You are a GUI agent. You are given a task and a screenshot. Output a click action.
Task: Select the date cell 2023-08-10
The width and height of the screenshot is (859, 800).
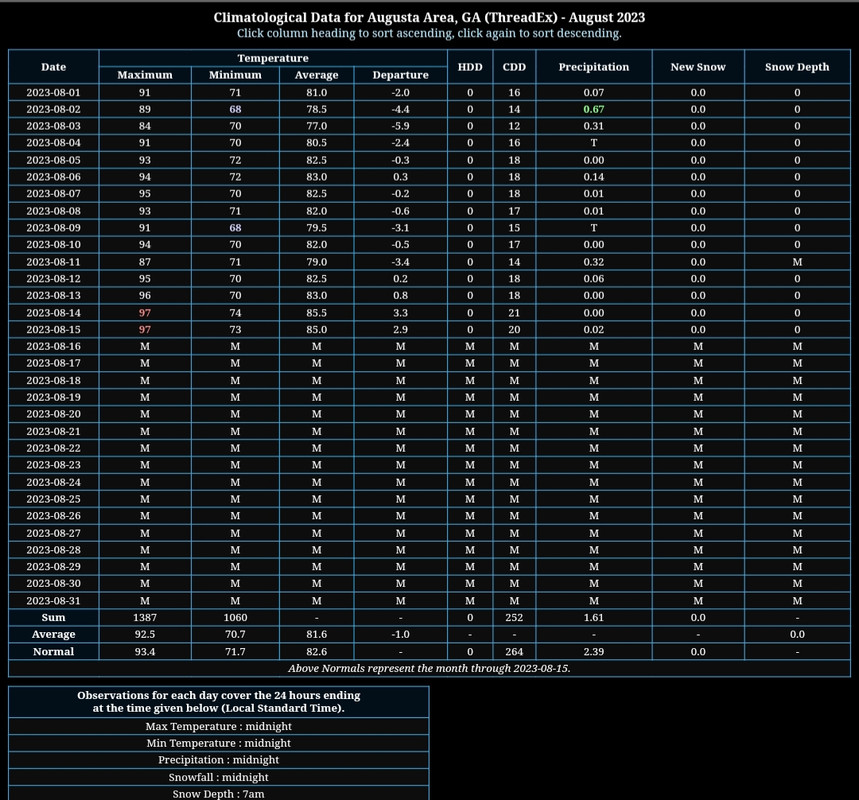click(53, 244)
